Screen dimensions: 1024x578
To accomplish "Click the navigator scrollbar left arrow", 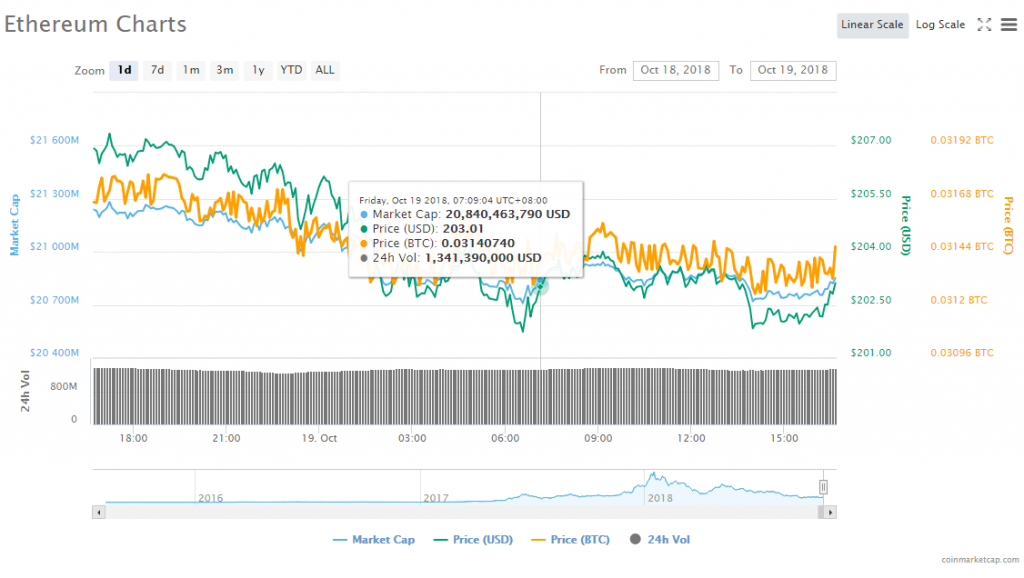I will pyautogui.click(x=98, y=512).
